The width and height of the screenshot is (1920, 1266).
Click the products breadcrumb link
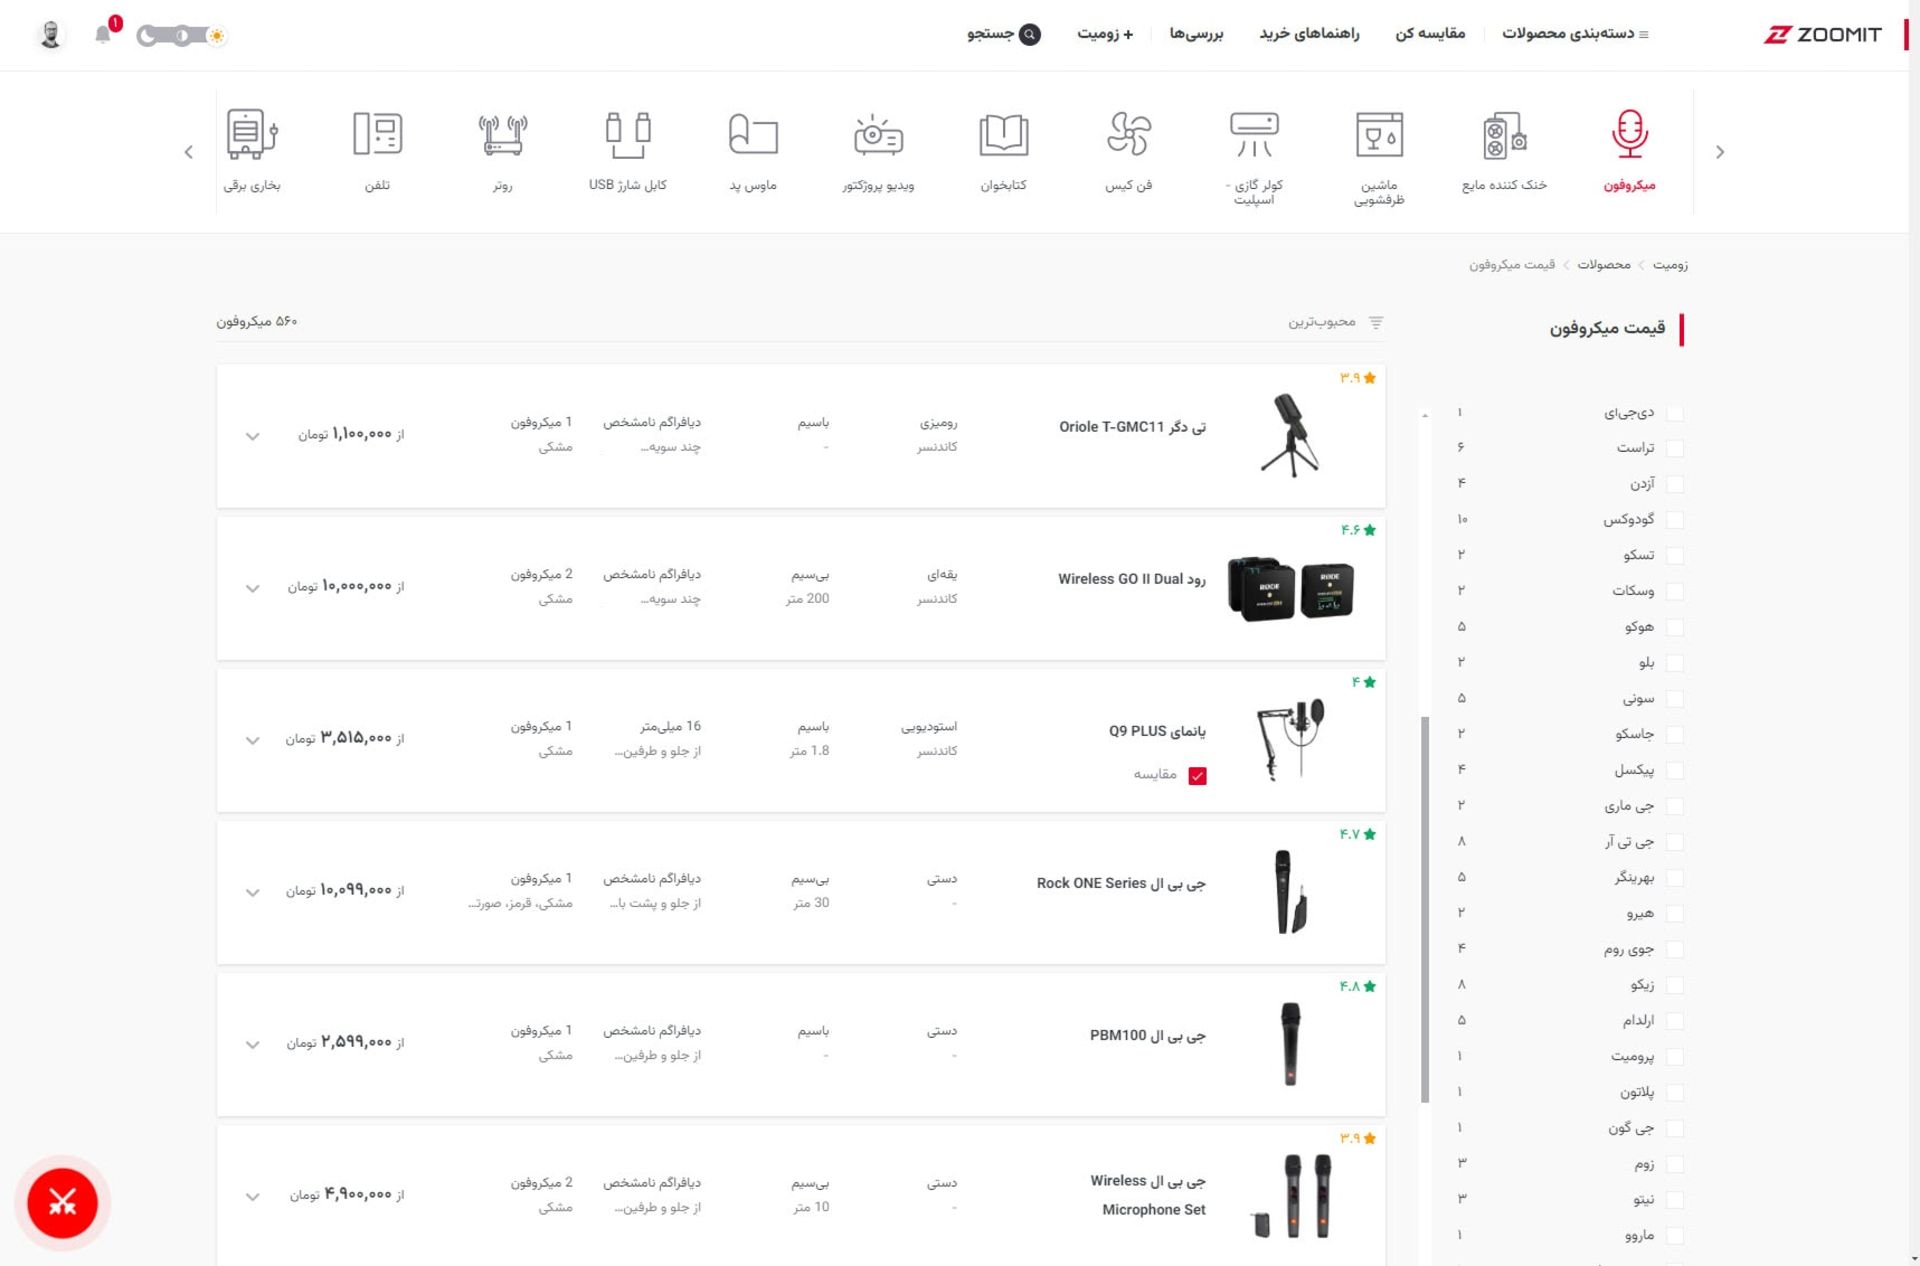[x=1603, y=265]
